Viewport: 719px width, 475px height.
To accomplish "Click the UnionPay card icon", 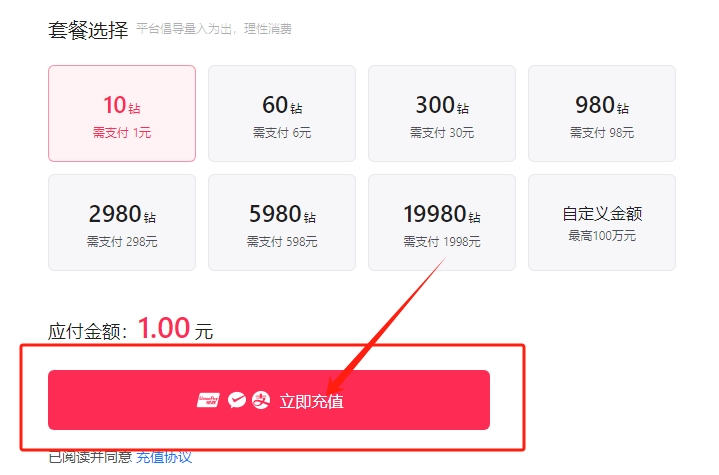I will [209, 400].
